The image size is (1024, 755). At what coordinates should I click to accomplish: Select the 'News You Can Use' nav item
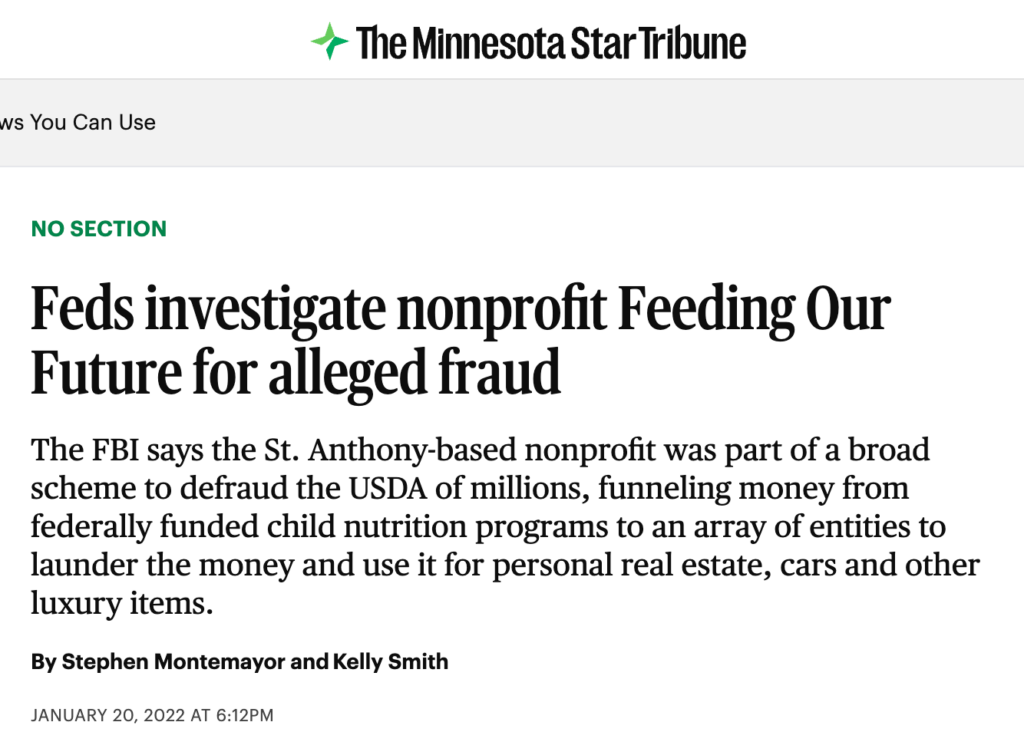78,123
